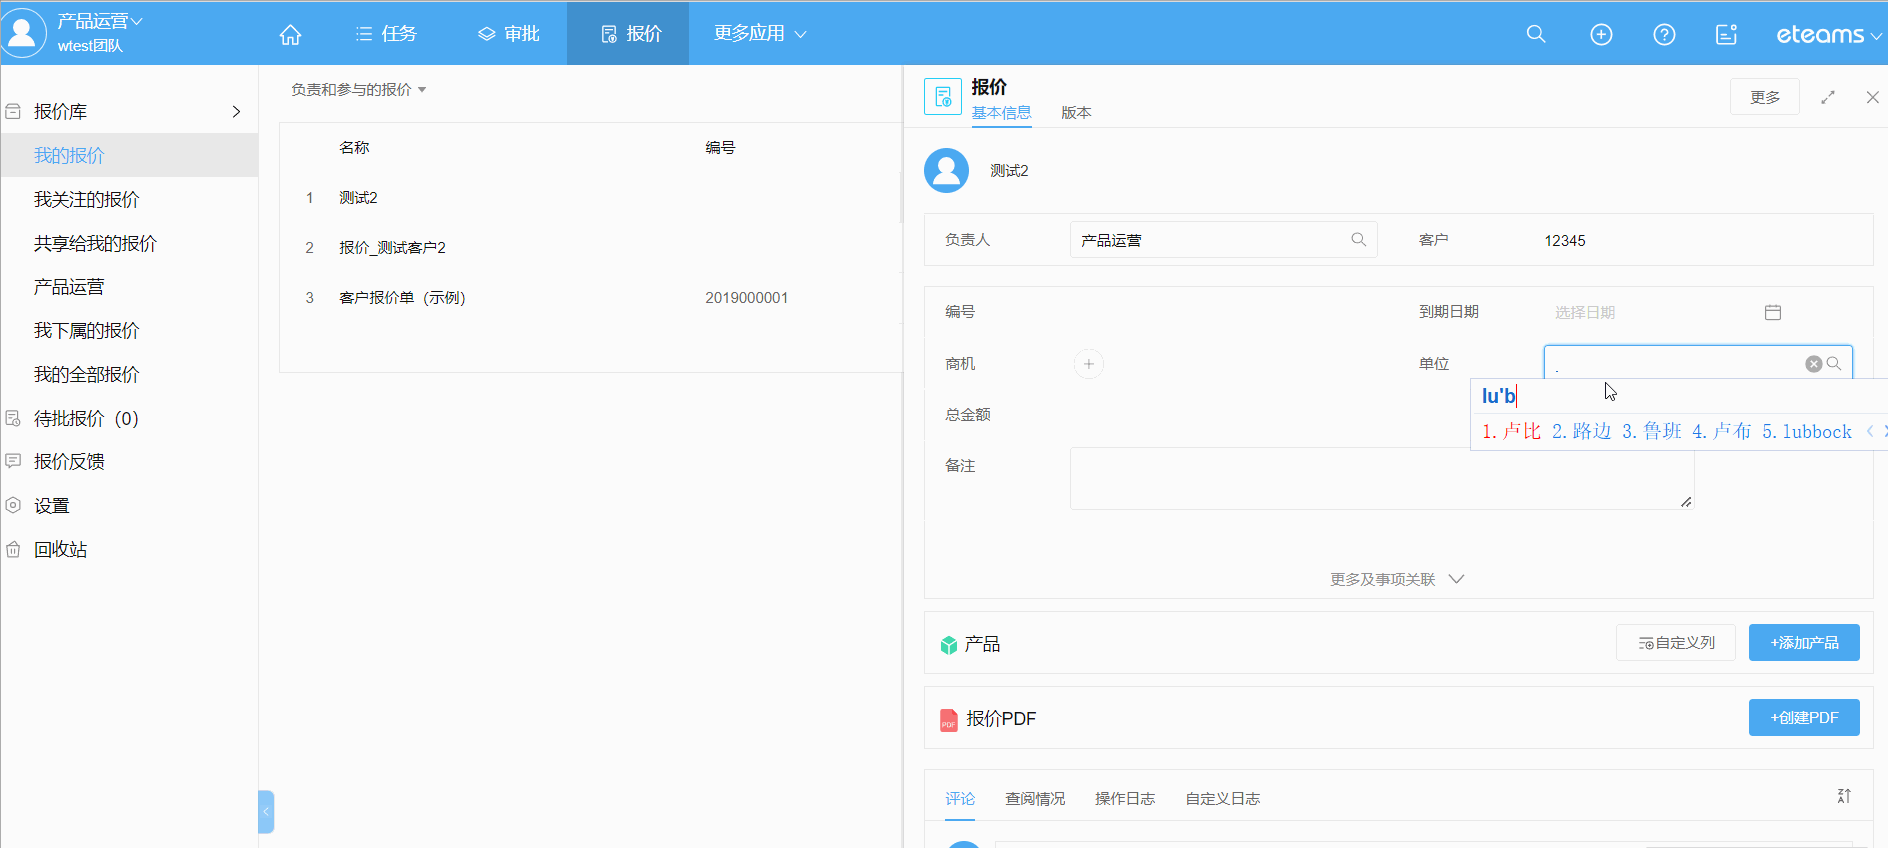The width and height of the screenshot is (1888, 848).
Task: Click the plus circle quick-create icon
Action: coord(1601,35)
